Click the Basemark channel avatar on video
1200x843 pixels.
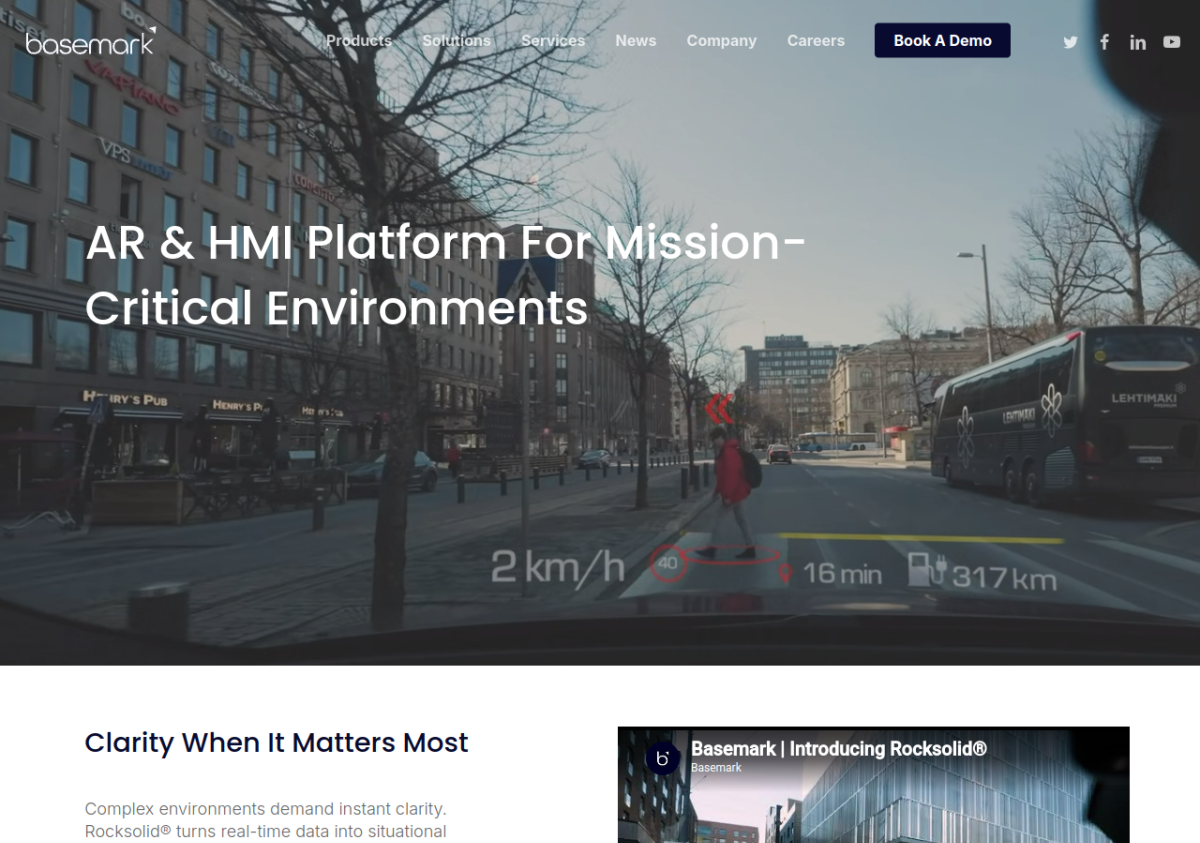pyautogui.click(x=662, y=758)
